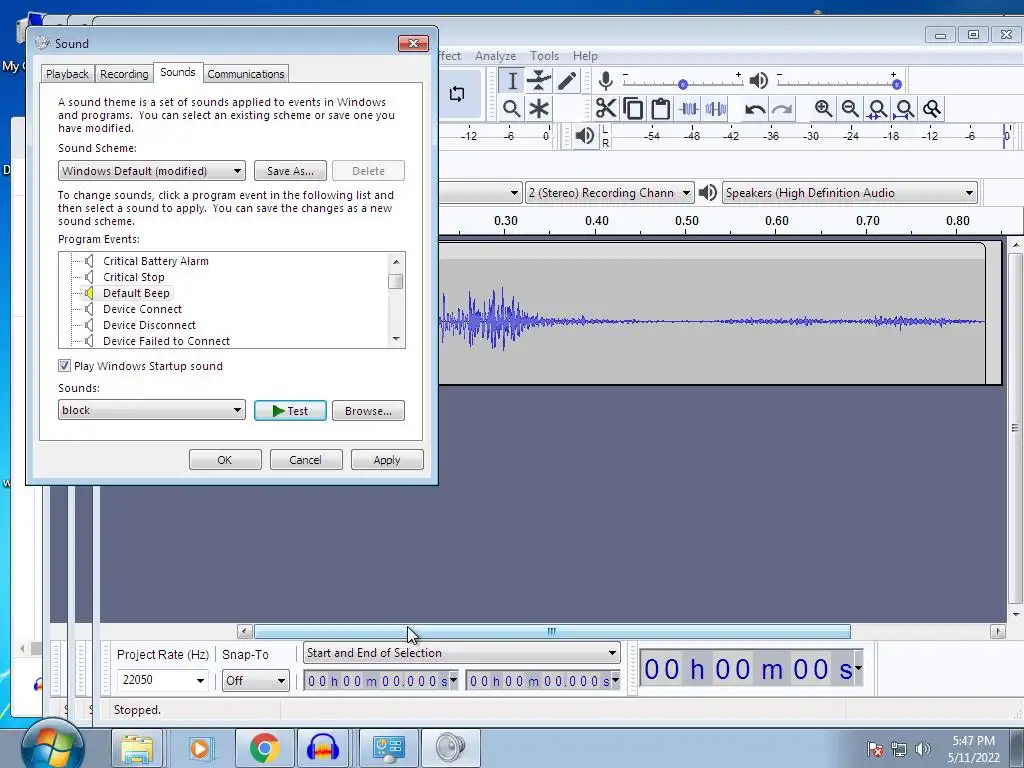Select the Envelope tool in Audacity
The height and width of the screenshot is (768, 1024).
(x=539, y=81)
